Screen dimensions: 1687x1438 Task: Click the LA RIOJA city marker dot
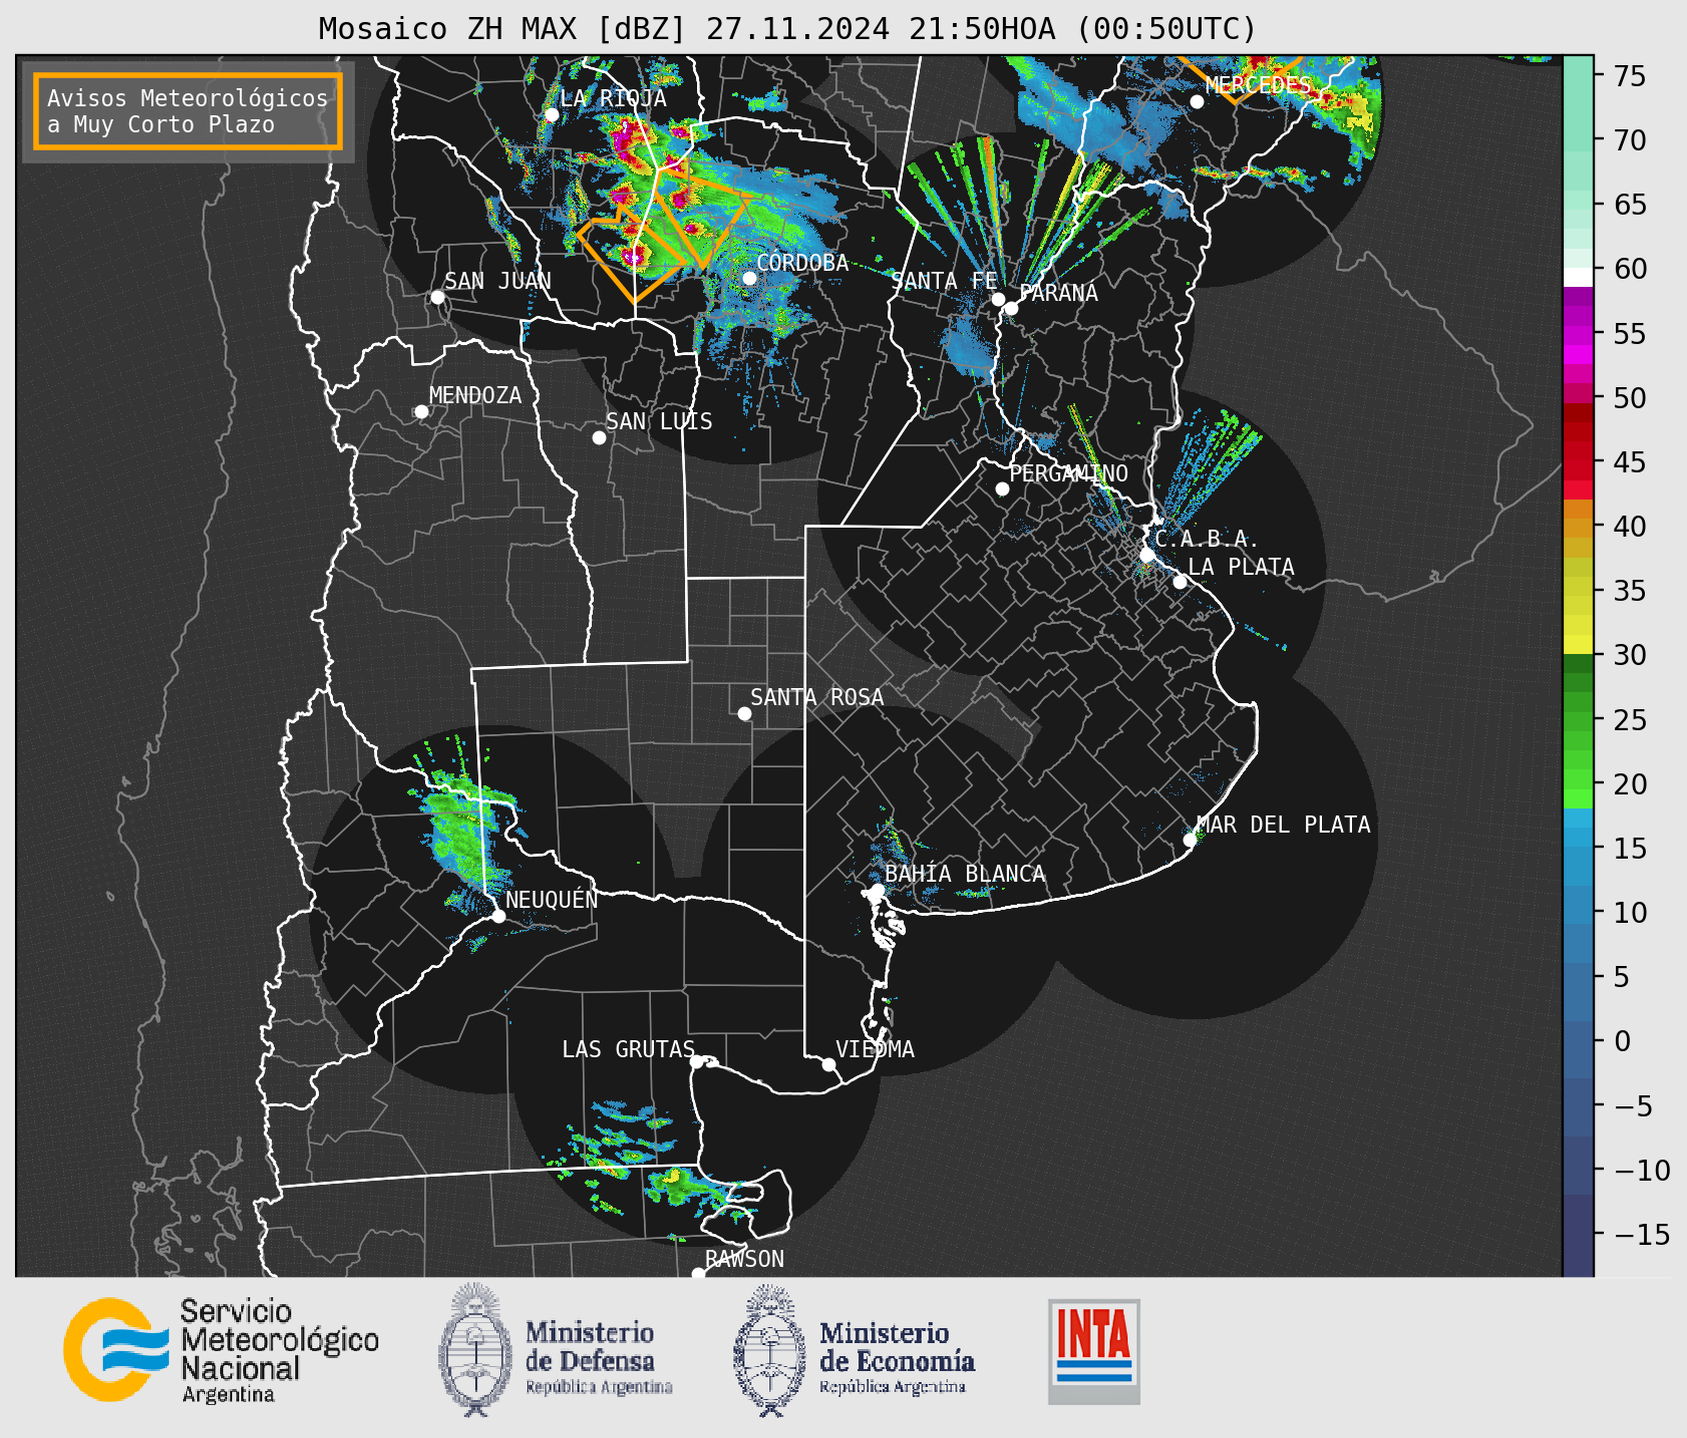551,115
